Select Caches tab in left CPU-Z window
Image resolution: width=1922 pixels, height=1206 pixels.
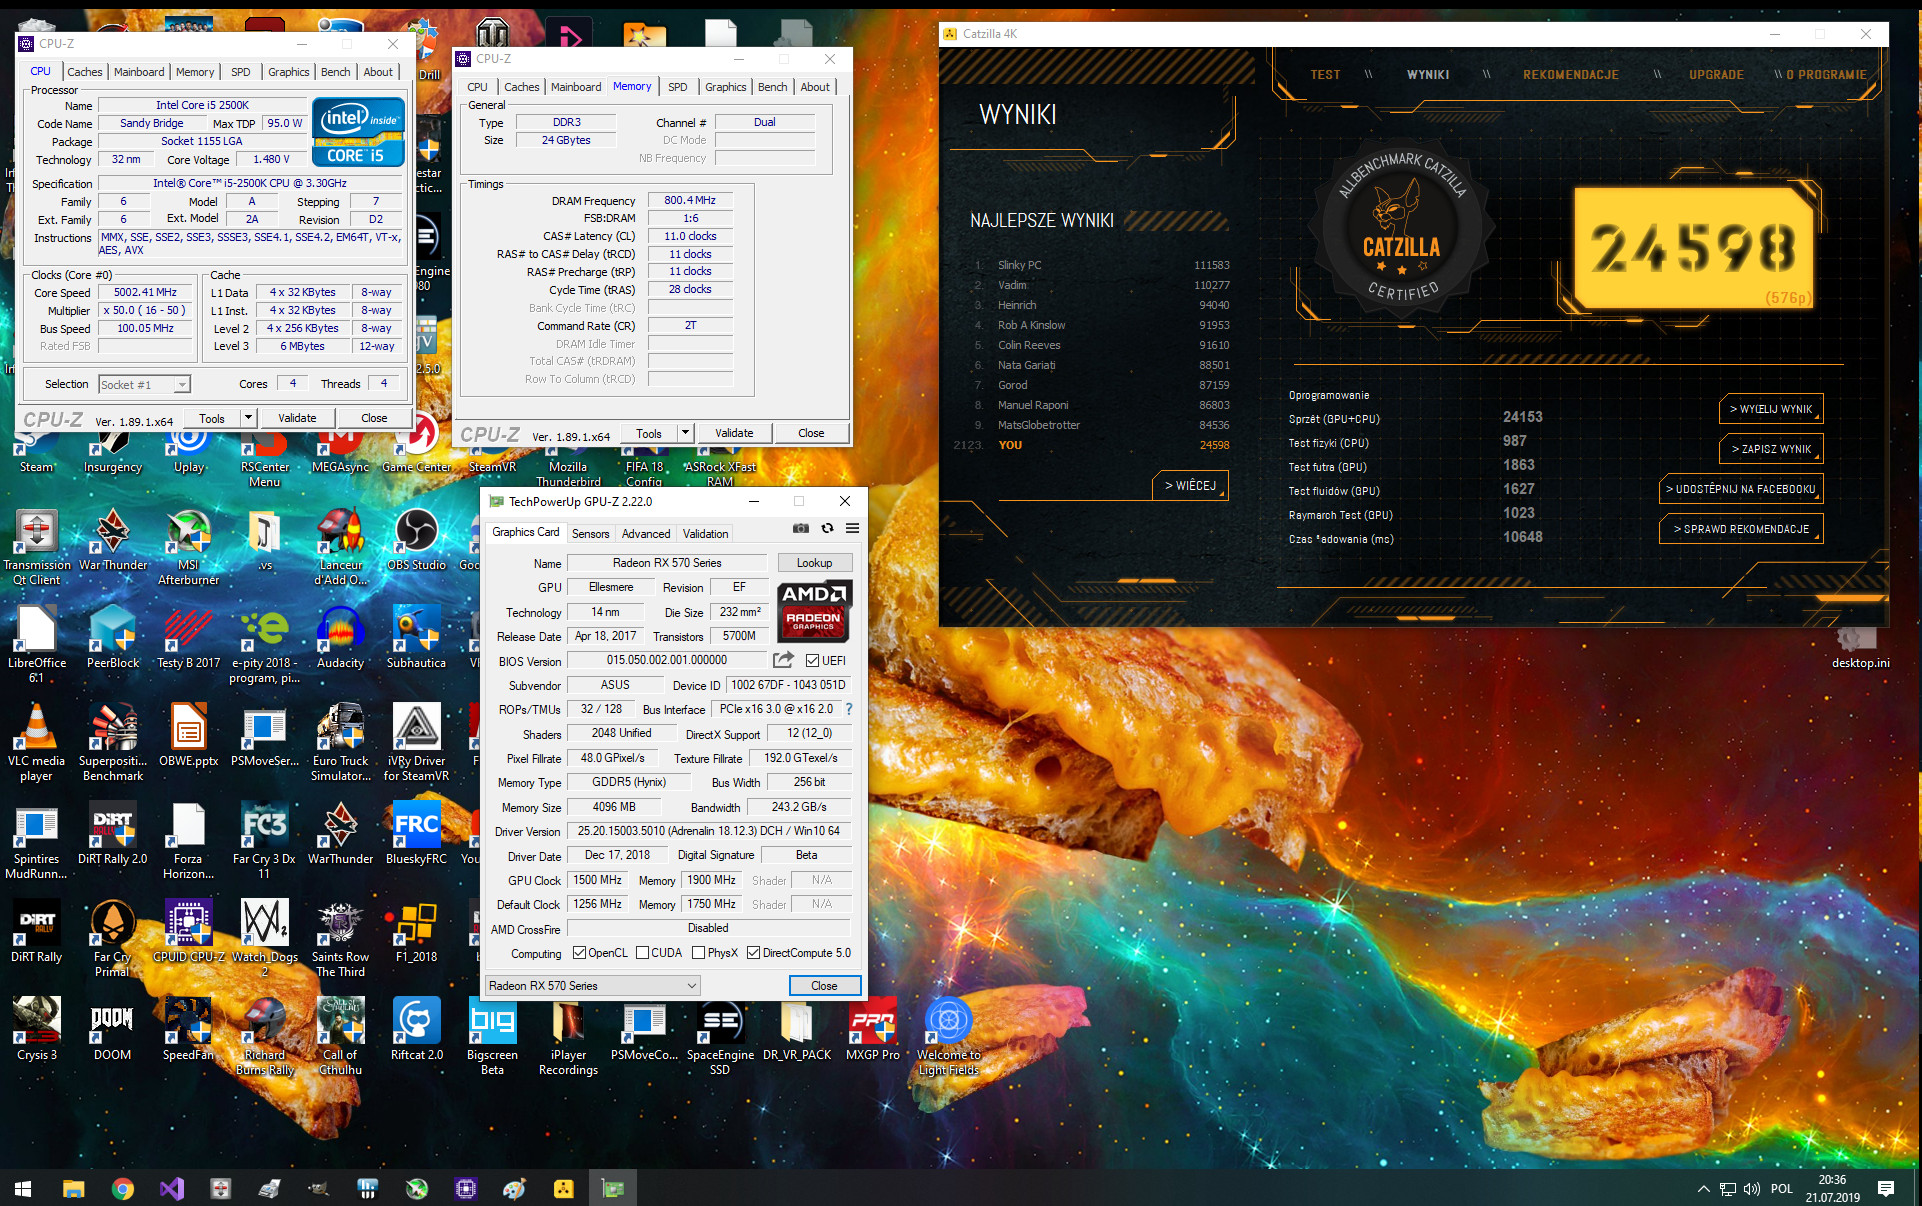pos(85,72)
